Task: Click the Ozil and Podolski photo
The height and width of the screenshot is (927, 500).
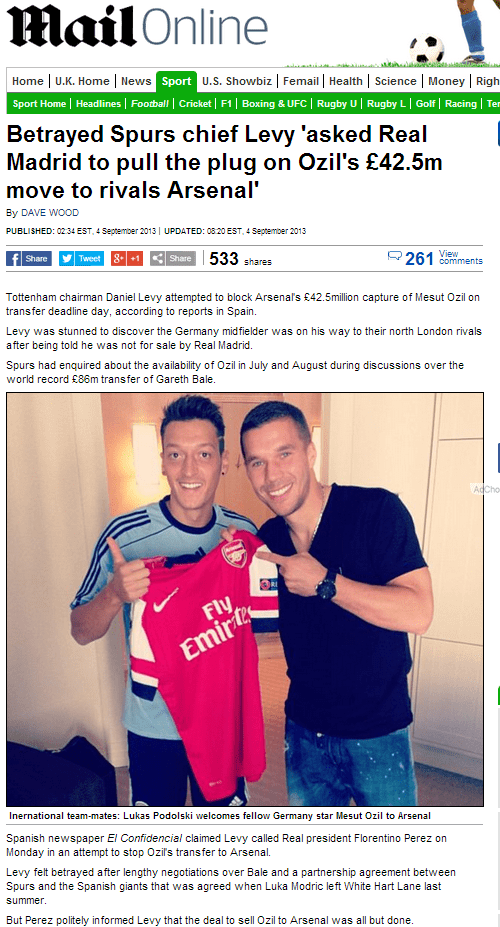Action: 245,599
